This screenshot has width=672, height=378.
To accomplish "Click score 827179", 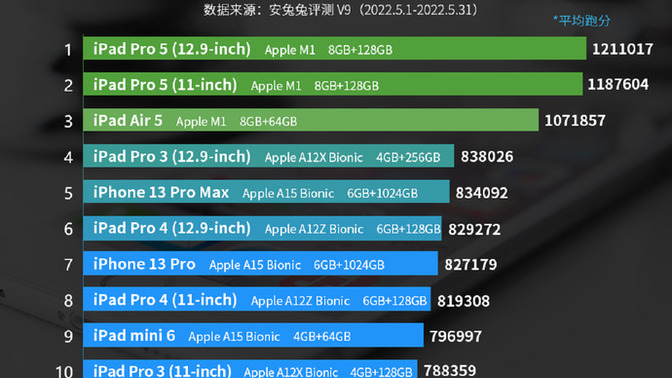I will pos(471,264).
